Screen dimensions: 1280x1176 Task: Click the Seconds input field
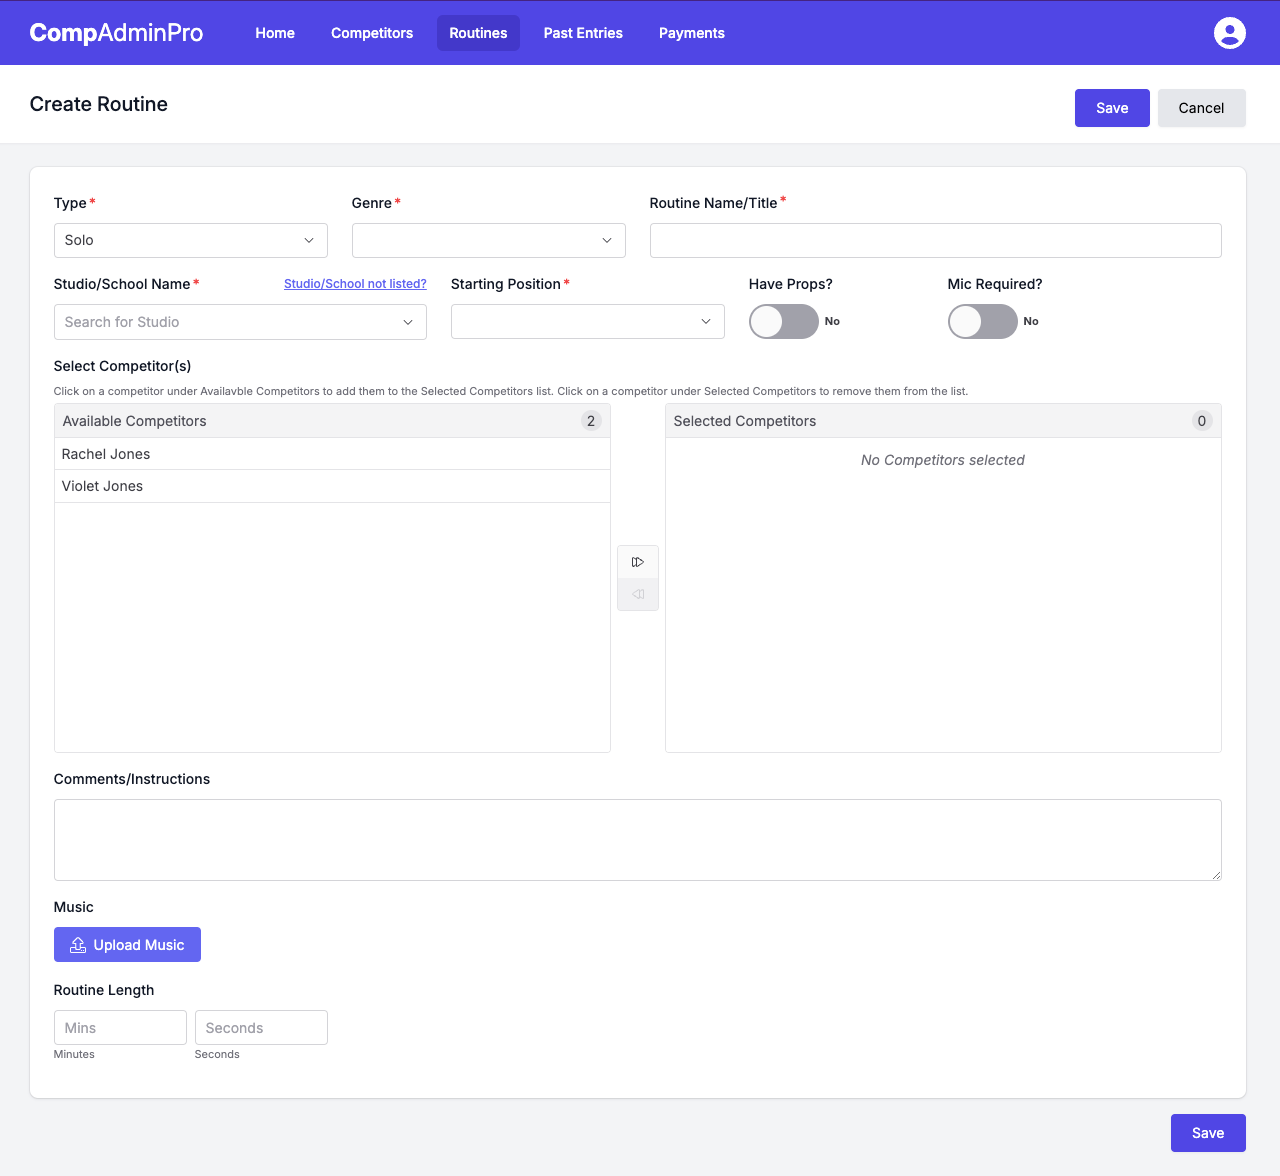(x=261, y=1028)
